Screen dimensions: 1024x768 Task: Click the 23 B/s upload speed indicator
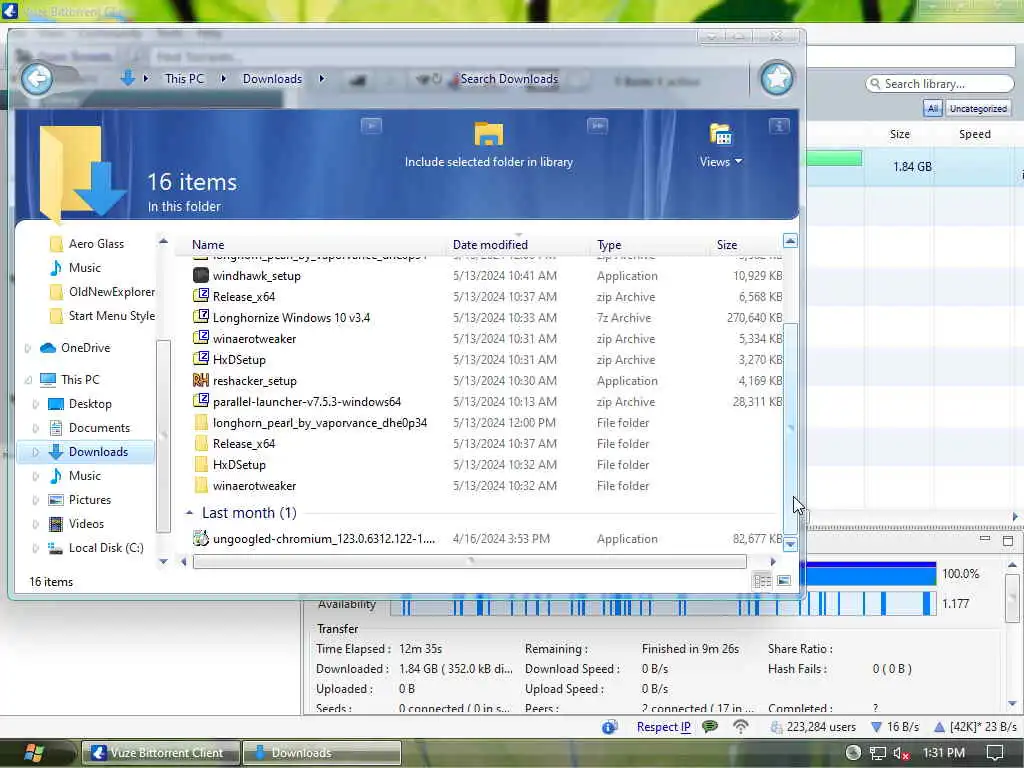(x=974, y=727)
